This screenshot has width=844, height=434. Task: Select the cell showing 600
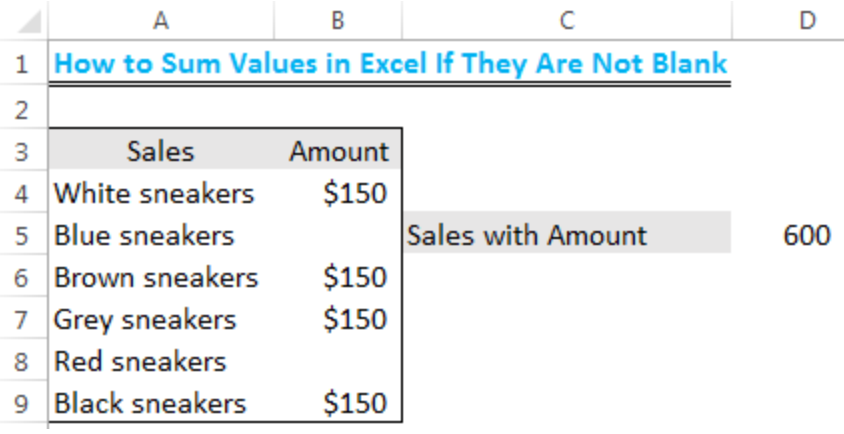pos(806,236)
